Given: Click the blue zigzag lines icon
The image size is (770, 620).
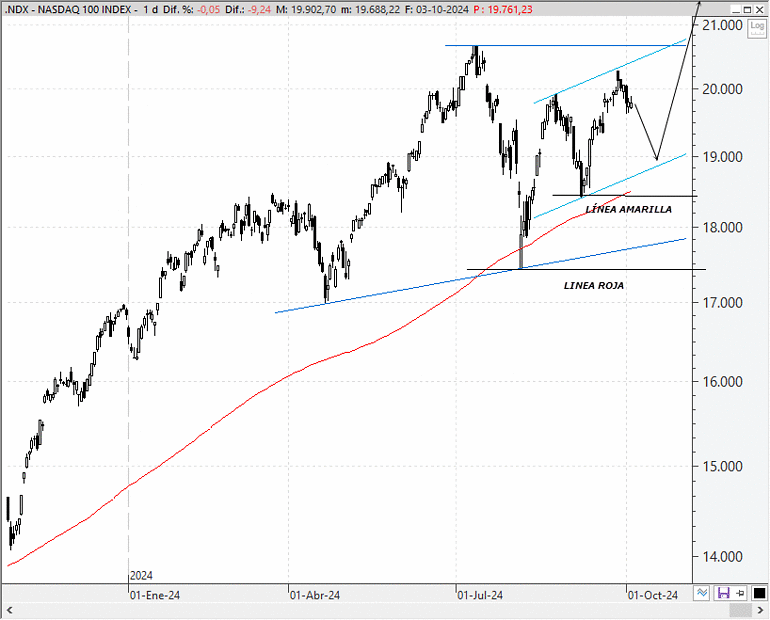Looking at the screenshot, I should (x=702, y=593).
